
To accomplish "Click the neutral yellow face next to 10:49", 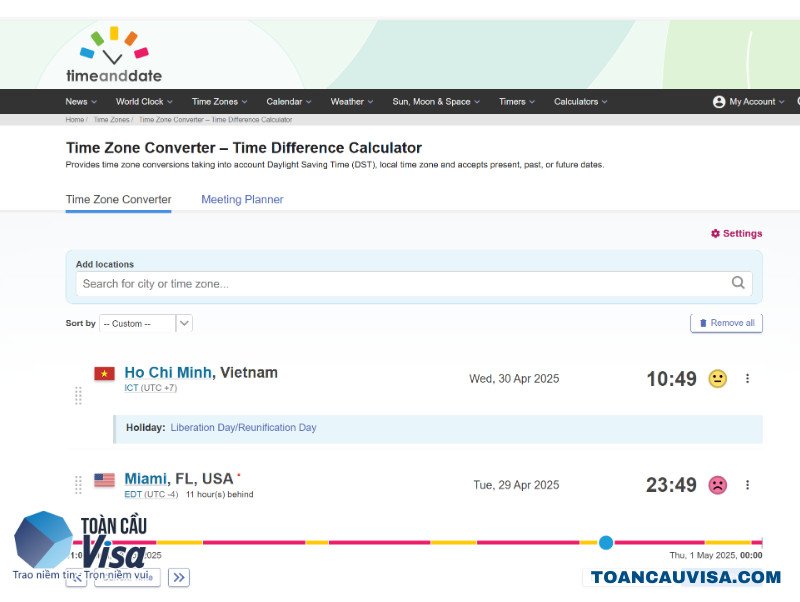I will (717, 379).
